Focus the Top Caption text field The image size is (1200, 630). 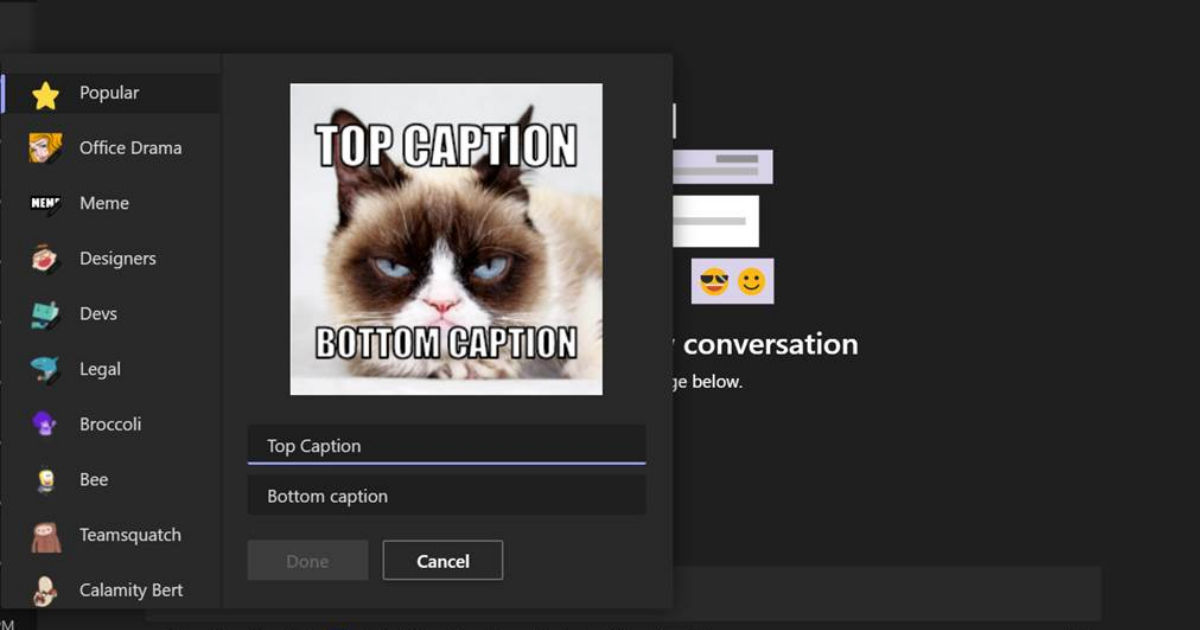tap(446, 445)
